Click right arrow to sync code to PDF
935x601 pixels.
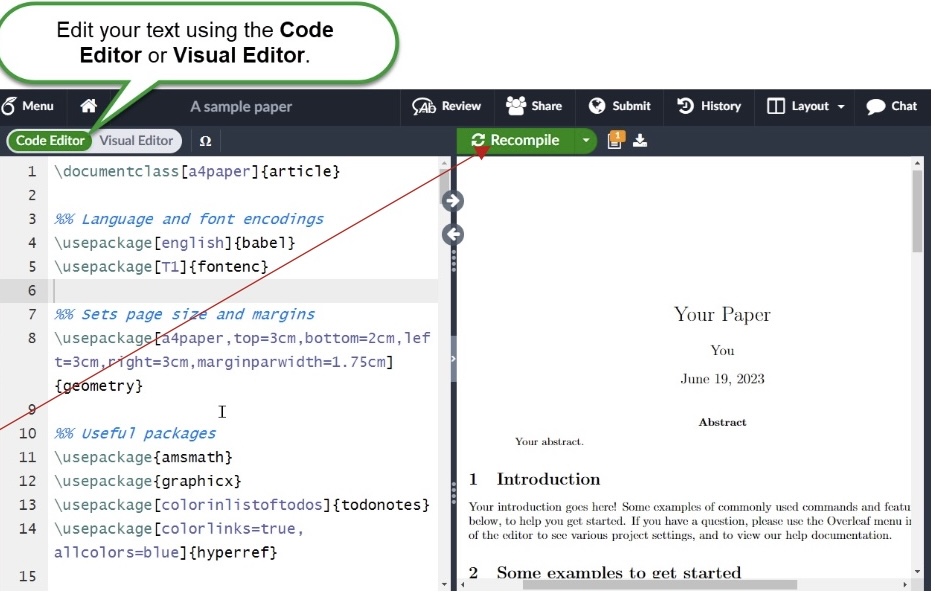pos(452,201)
